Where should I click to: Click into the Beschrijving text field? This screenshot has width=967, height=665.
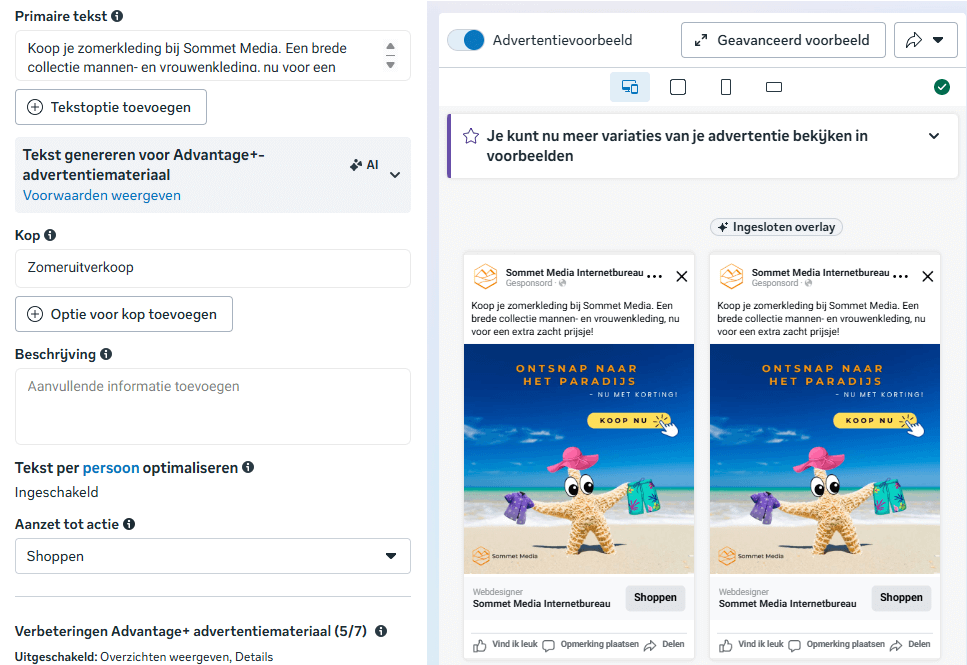coord(212,406)
